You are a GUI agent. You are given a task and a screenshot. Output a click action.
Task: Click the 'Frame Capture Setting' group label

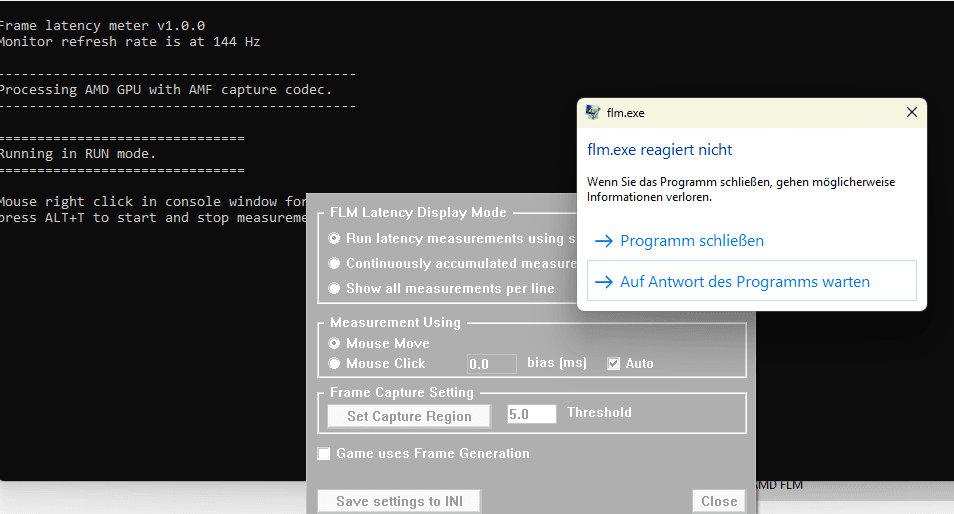pyautogui.click(x=402, y=392)
